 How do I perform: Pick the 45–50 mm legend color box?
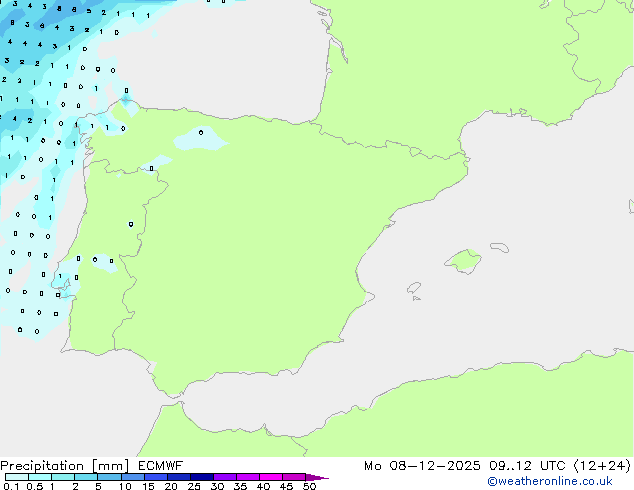point(294,477)
